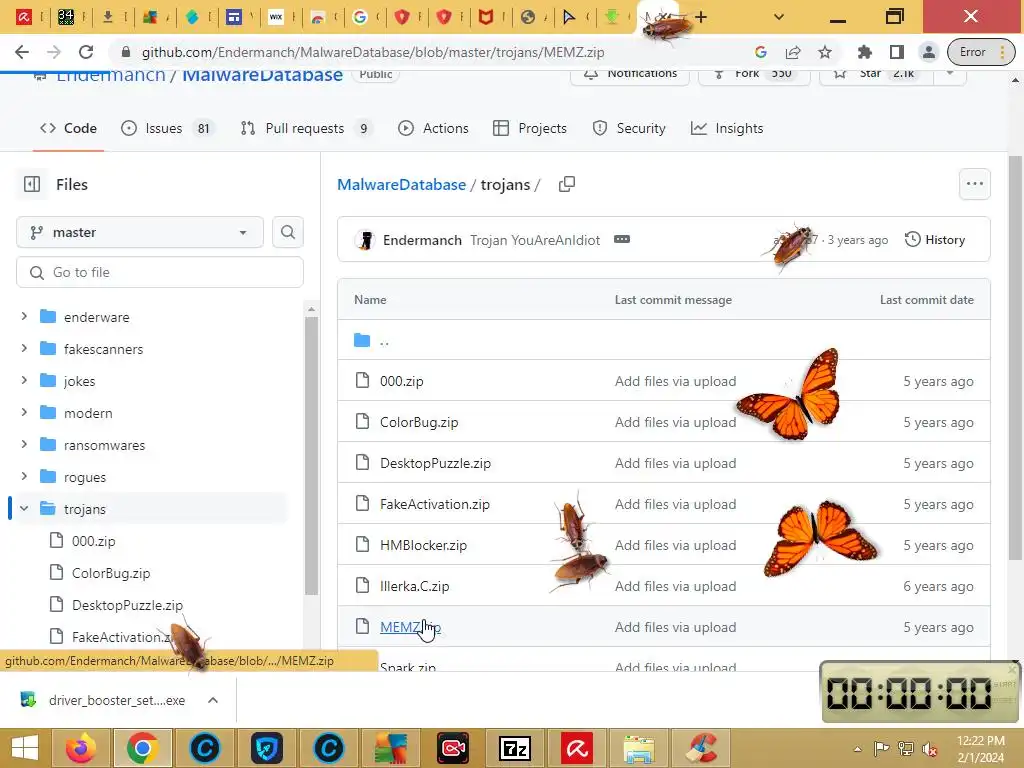Image resolution: width=1024 pixels, height=768 pixels.
Task: Collapse the Files side panel icon
Action: 32,184
